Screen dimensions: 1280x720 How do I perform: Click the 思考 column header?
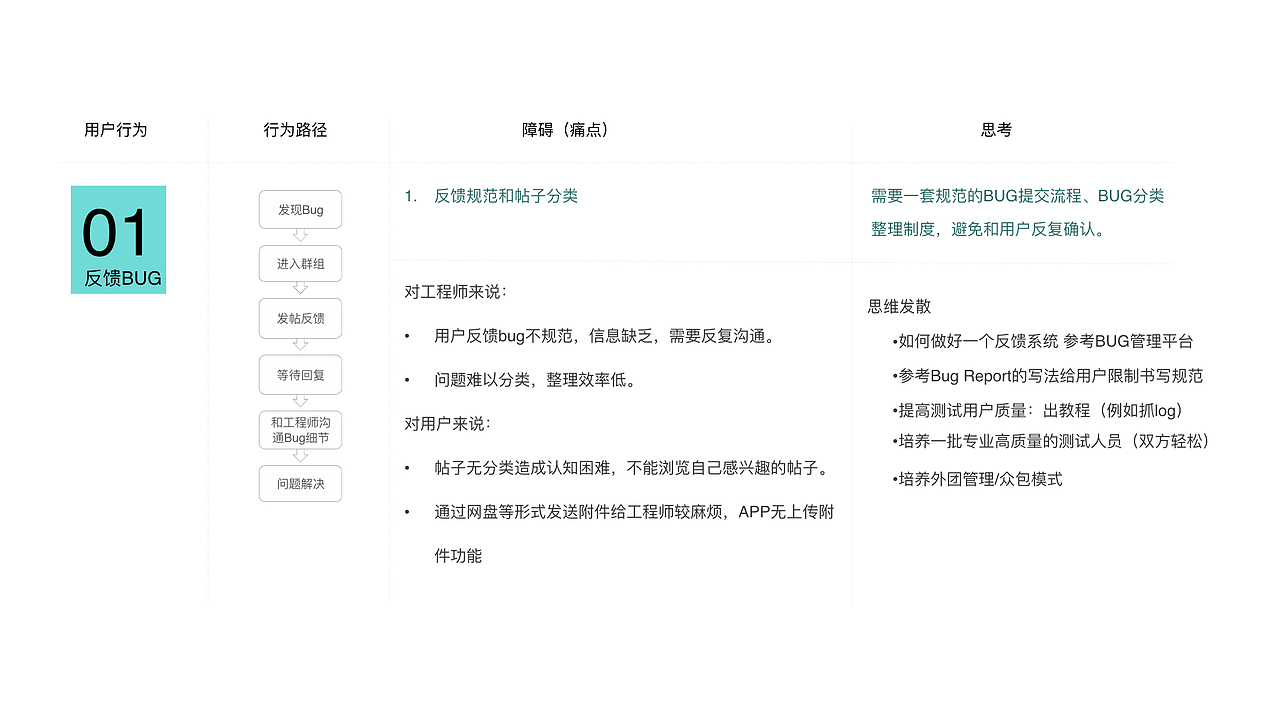coord(995,129)
